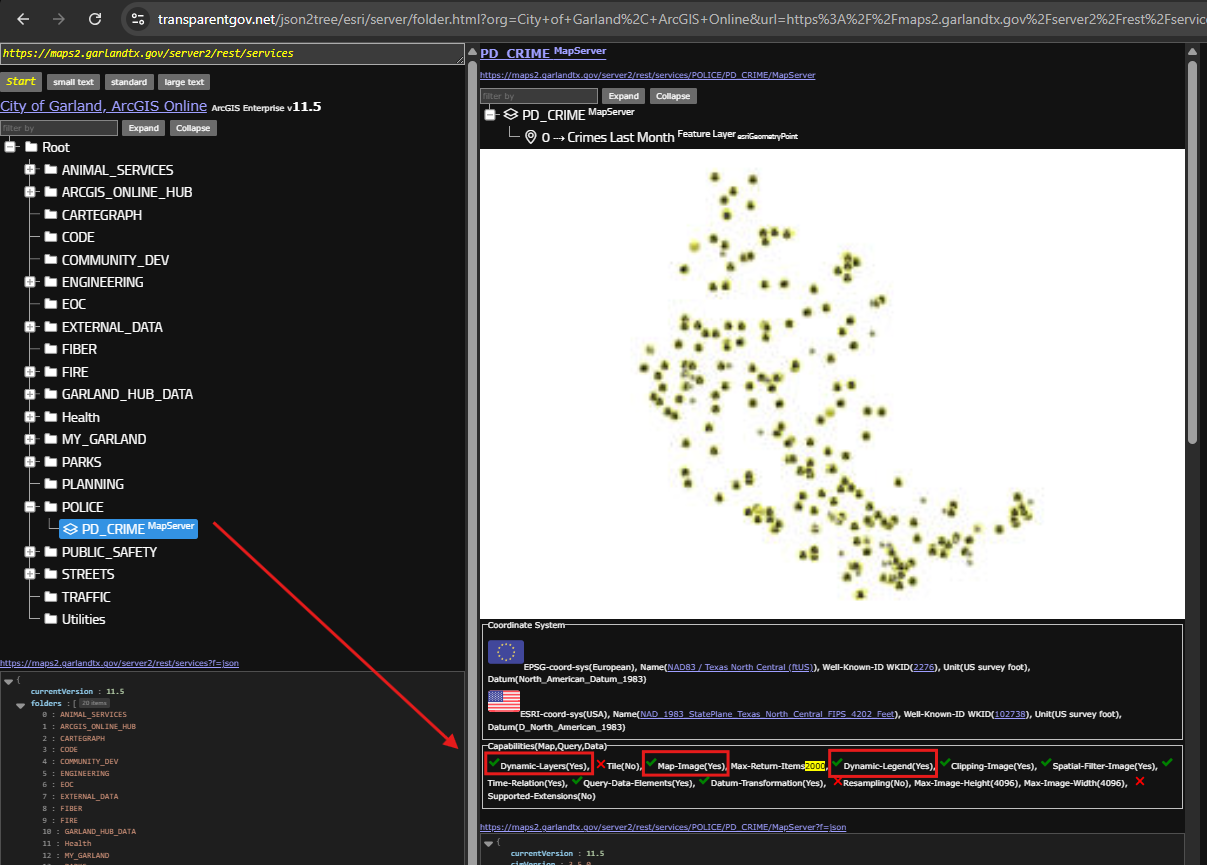Expand the ENGINEERING folder
Image resolution: width=1207 pixels, height=865 pixels.
pos(30,282)
